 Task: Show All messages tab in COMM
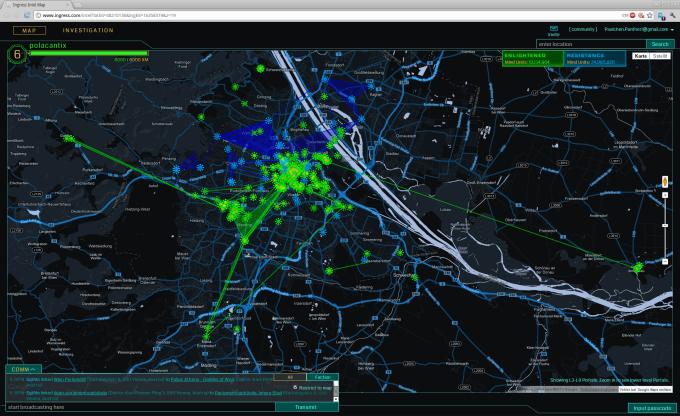coord(290,377)
